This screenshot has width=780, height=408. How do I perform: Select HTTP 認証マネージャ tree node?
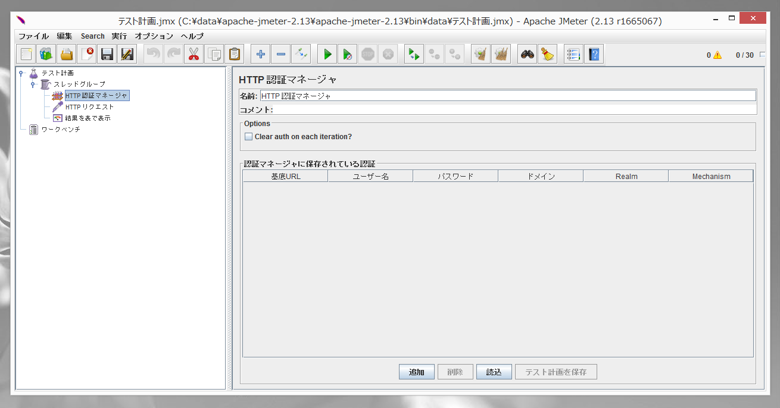tap(97, 96)
